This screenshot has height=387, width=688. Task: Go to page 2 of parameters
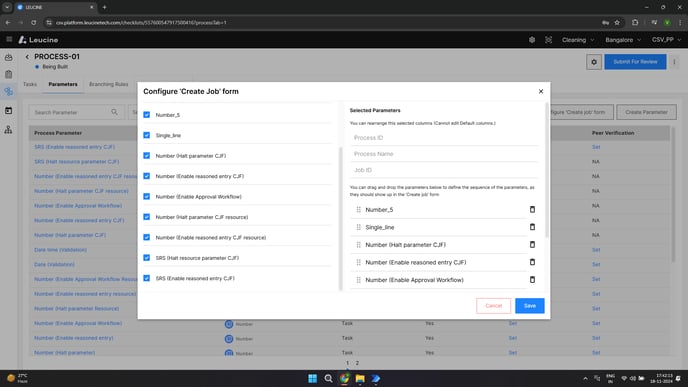pyautogui.click(x=357, y=363)
